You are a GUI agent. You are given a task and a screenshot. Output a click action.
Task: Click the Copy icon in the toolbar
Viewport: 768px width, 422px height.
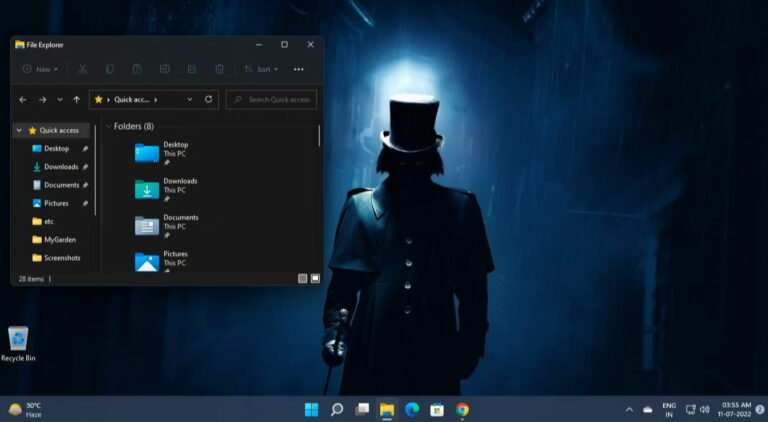[x=110, y=70]
